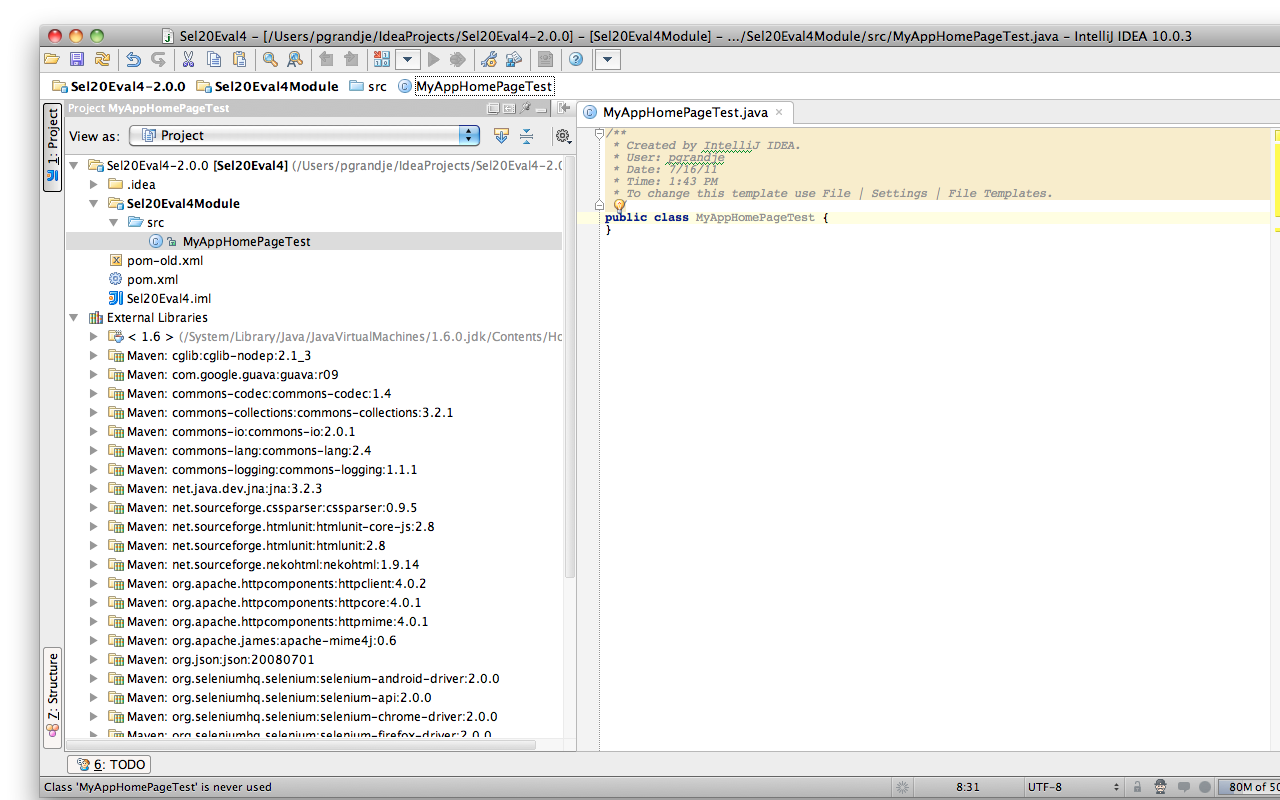Minimize the Project tool window
The height and width of the screenshot is (800, 1280).
[x=542, y=108]
